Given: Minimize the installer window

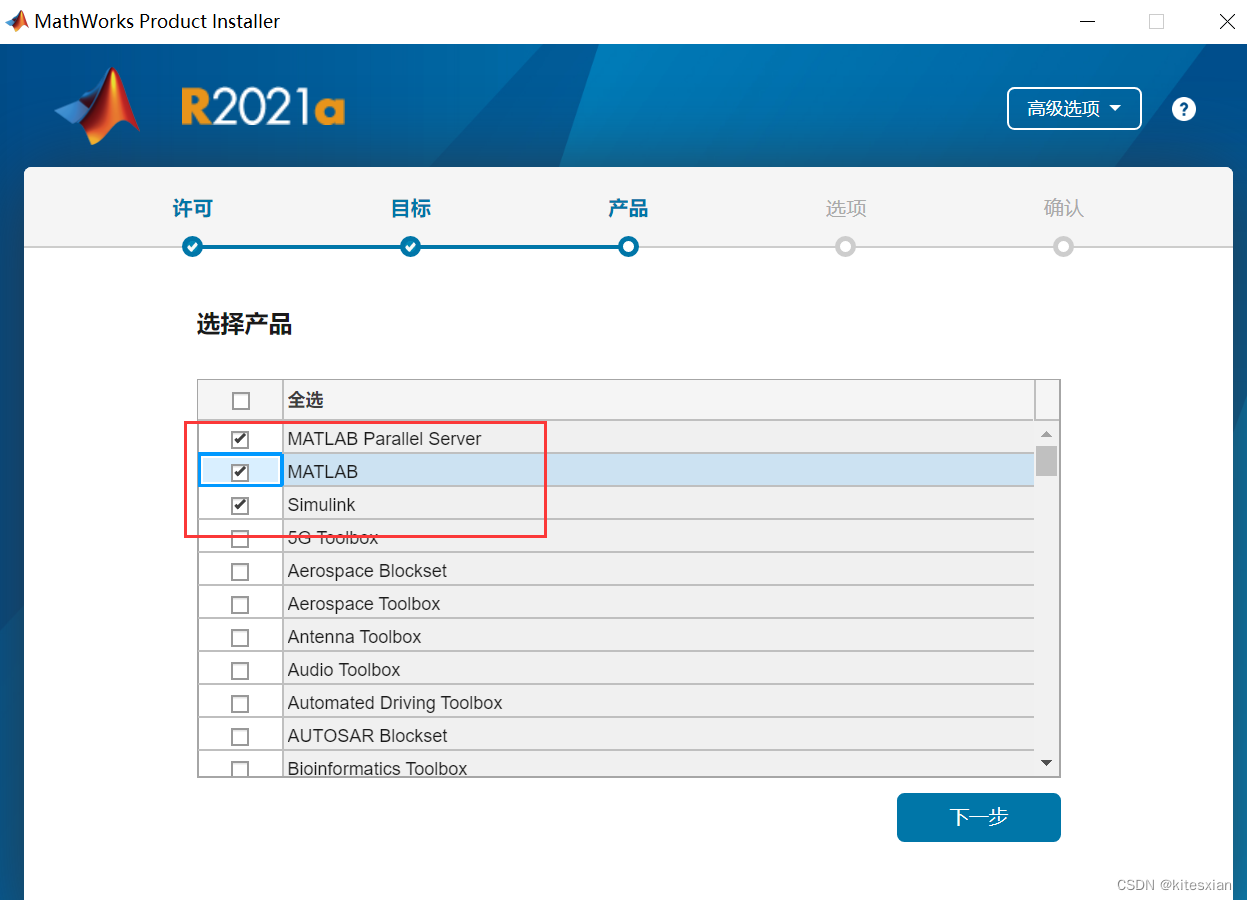Looking at the screenshot, I should (x=1087, y=21).
